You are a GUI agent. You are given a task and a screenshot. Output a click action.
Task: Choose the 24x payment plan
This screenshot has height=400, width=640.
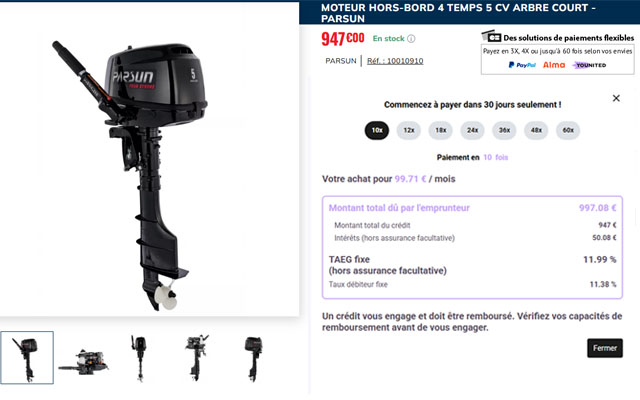tap(472, 130)
